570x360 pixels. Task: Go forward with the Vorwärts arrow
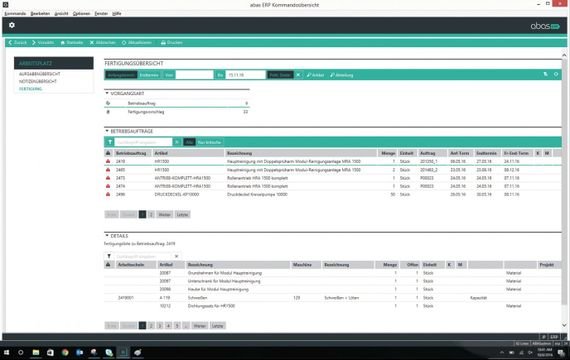(43, 43)
